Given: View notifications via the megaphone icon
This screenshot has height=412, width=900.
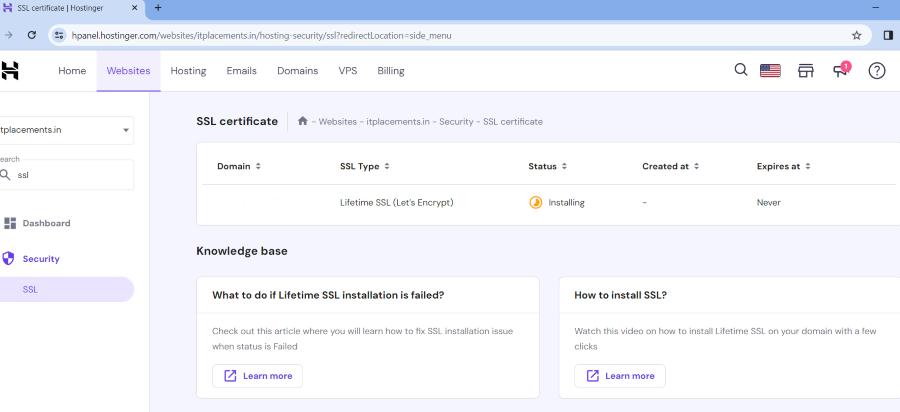Looking at the screenshot, I should click(840, 71).
